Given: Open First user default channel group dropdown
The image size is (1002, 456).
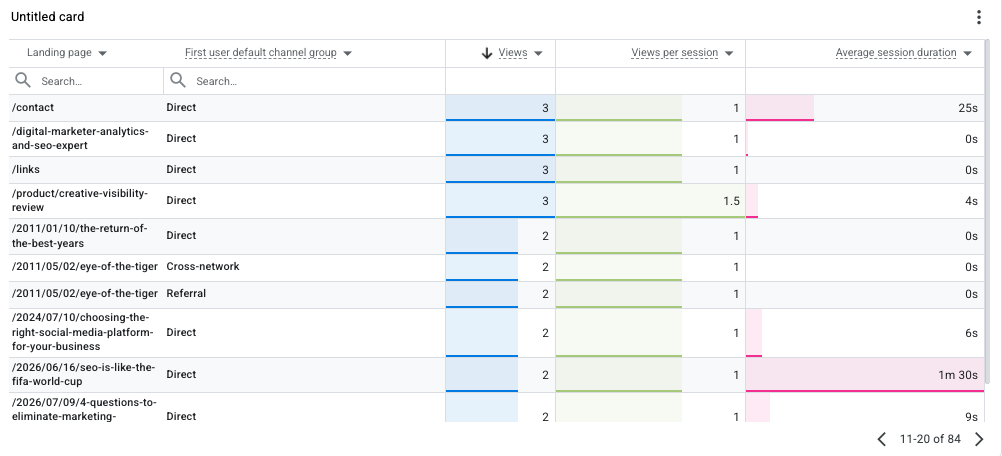Looking at the screenshot, I should 348,53.
